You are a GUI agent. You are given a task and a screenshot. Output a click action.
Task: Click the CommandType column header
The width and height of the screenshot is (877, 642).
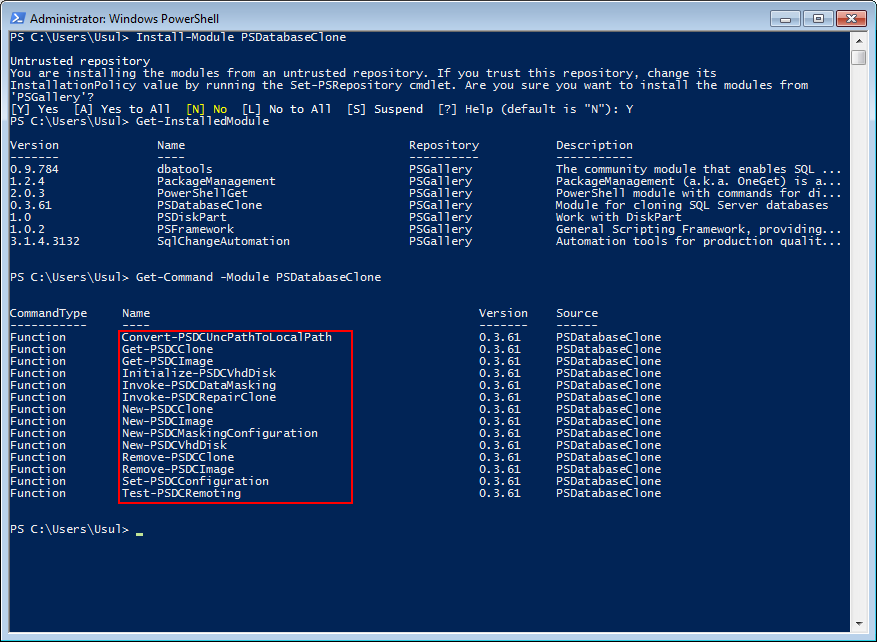pyautogui.click(x=48, y=313)
